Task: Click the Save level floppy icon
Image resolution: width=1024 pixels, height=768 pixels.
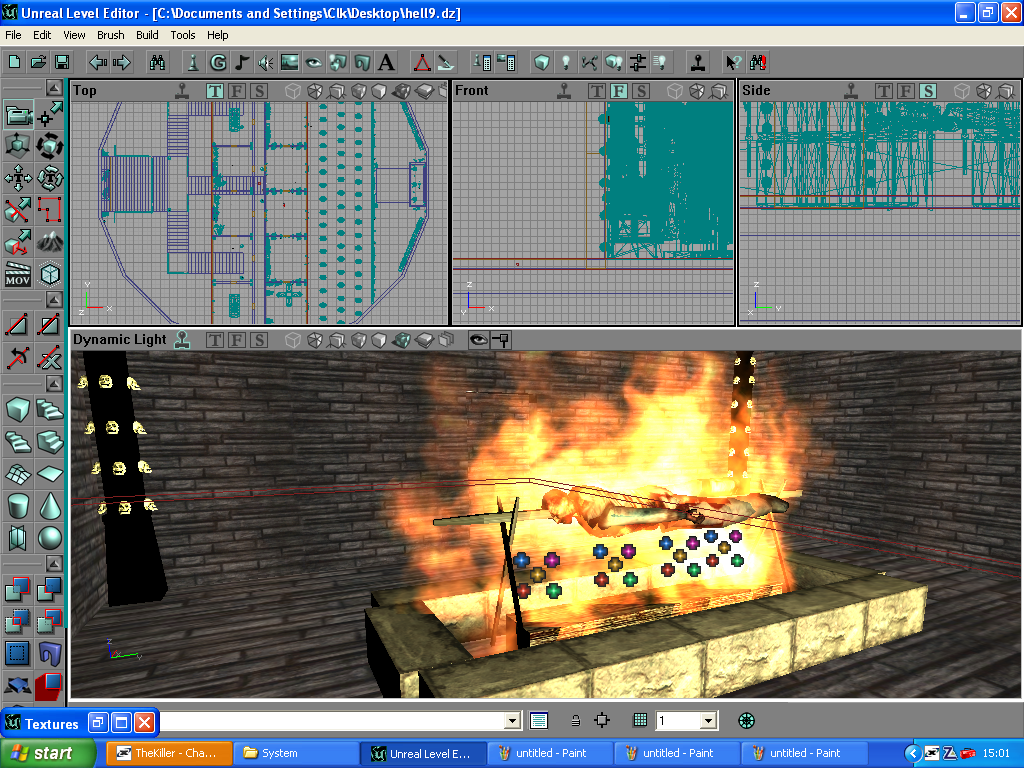Action: click(62, 62)
